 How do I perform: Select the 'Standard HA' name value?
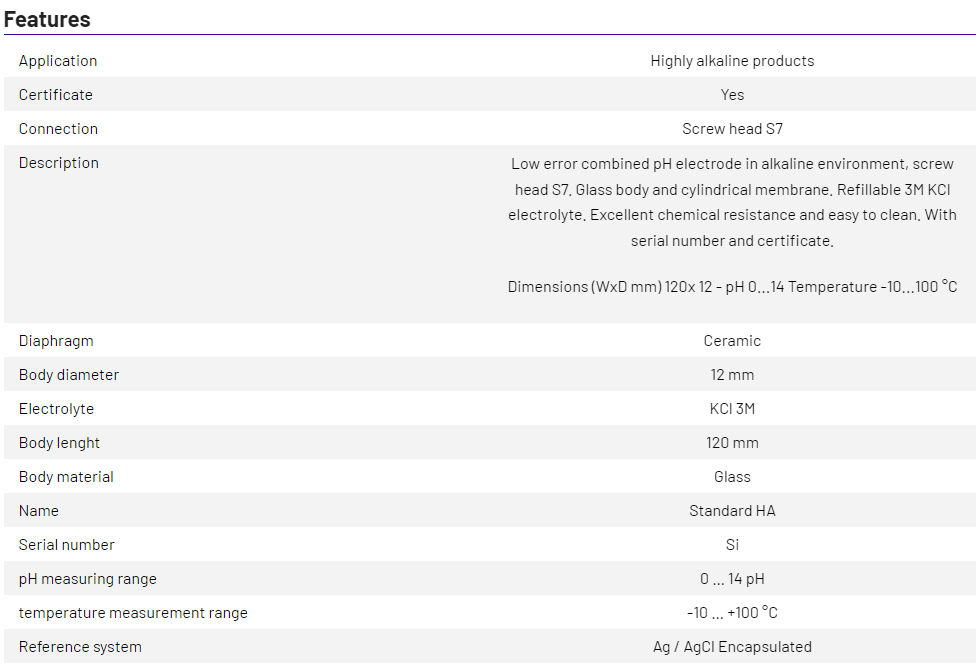tap(732, 511)
